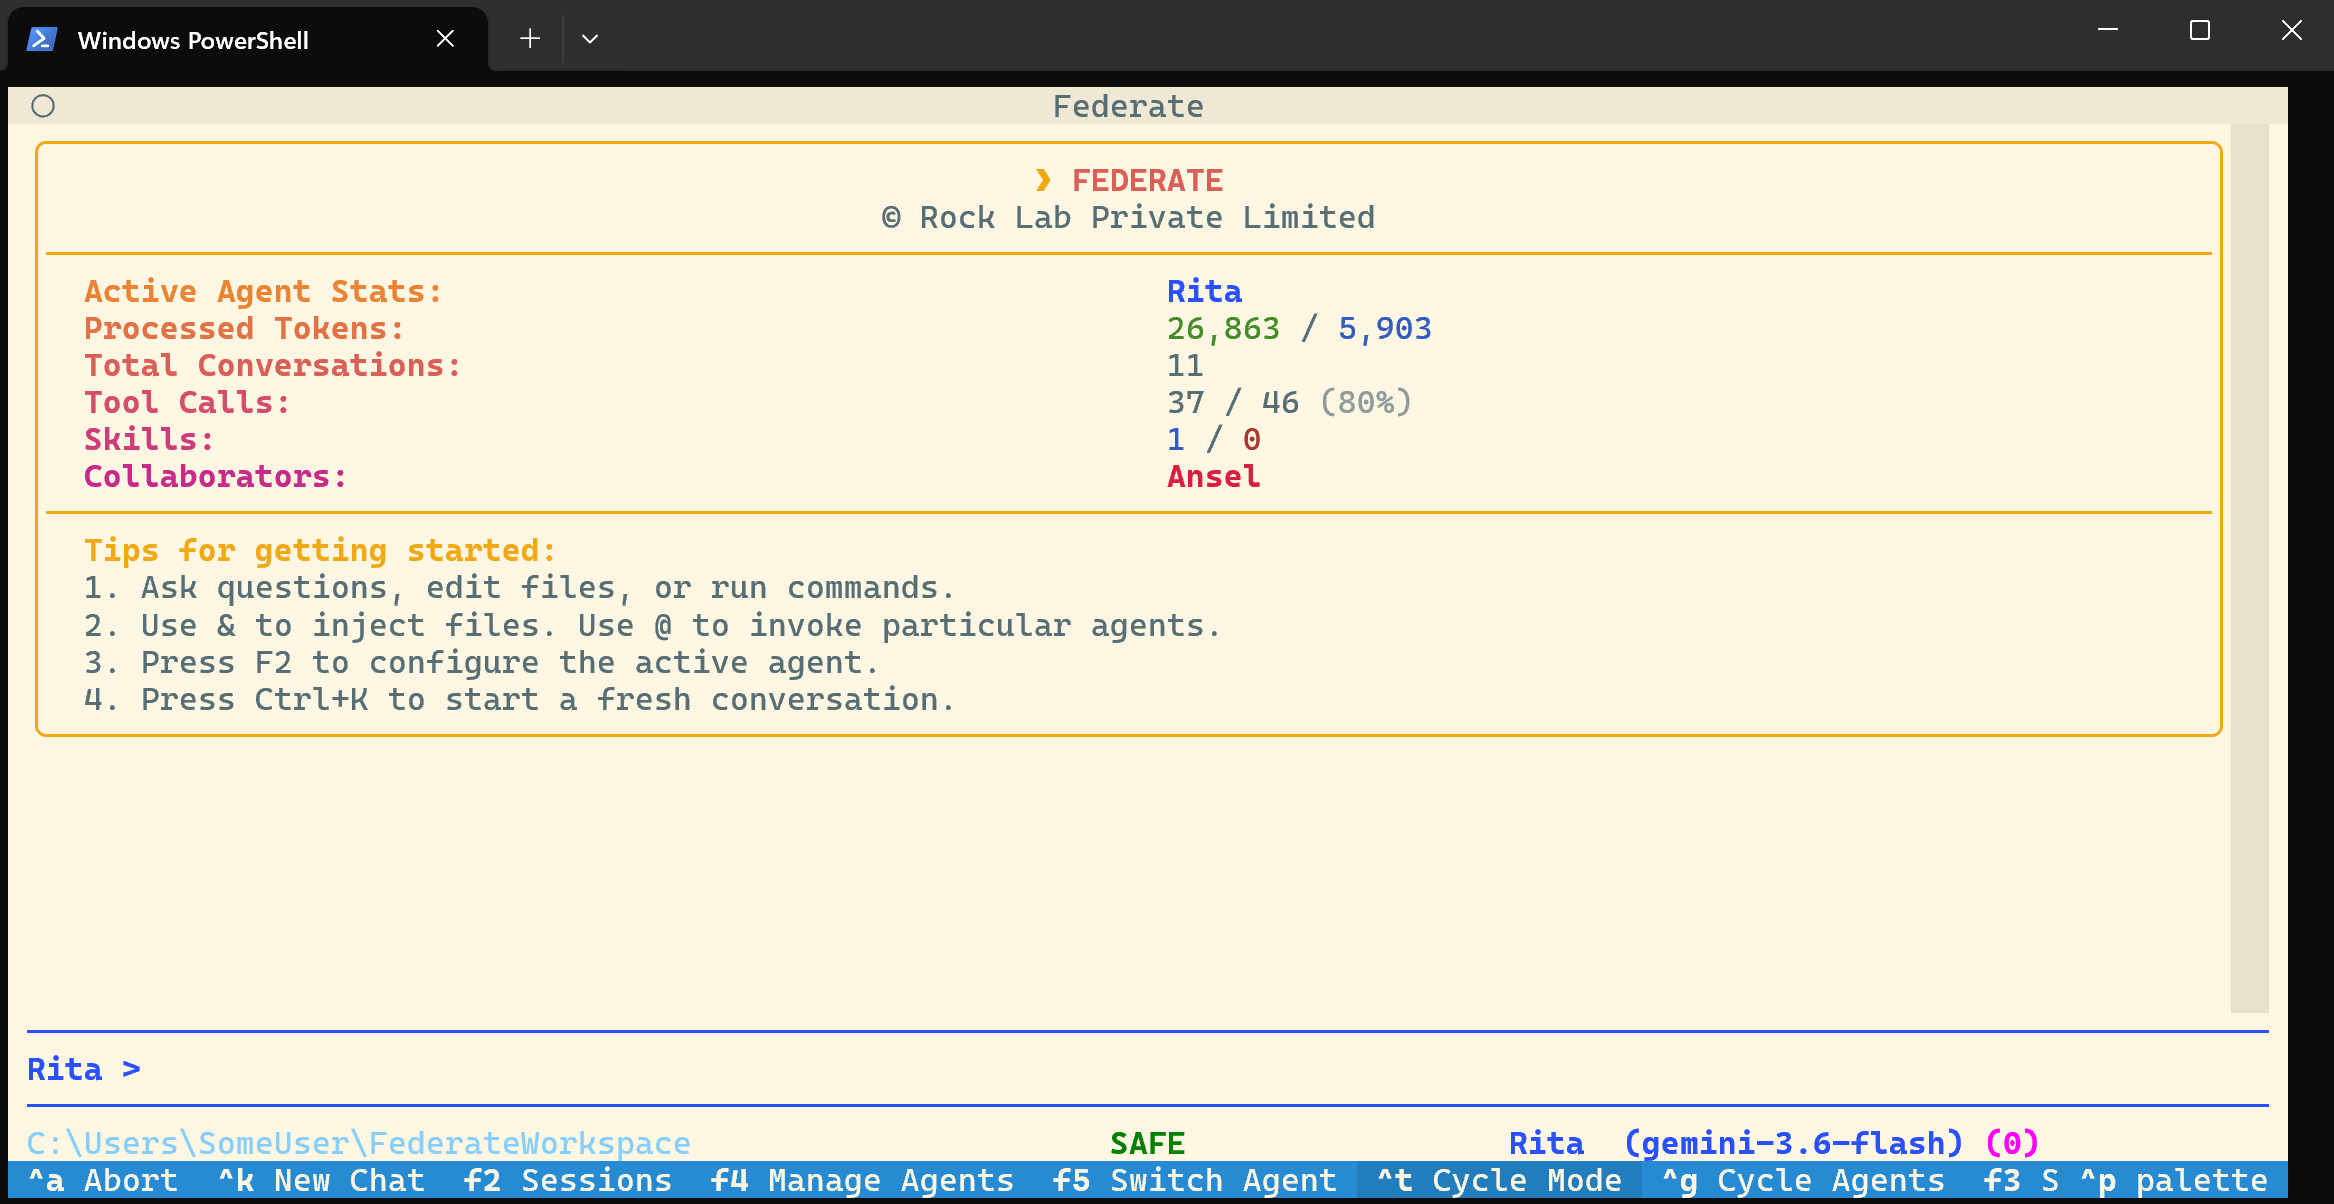2334x1204 pixels.
Task: Open a new terminal tab with plus
Action: 530,39
